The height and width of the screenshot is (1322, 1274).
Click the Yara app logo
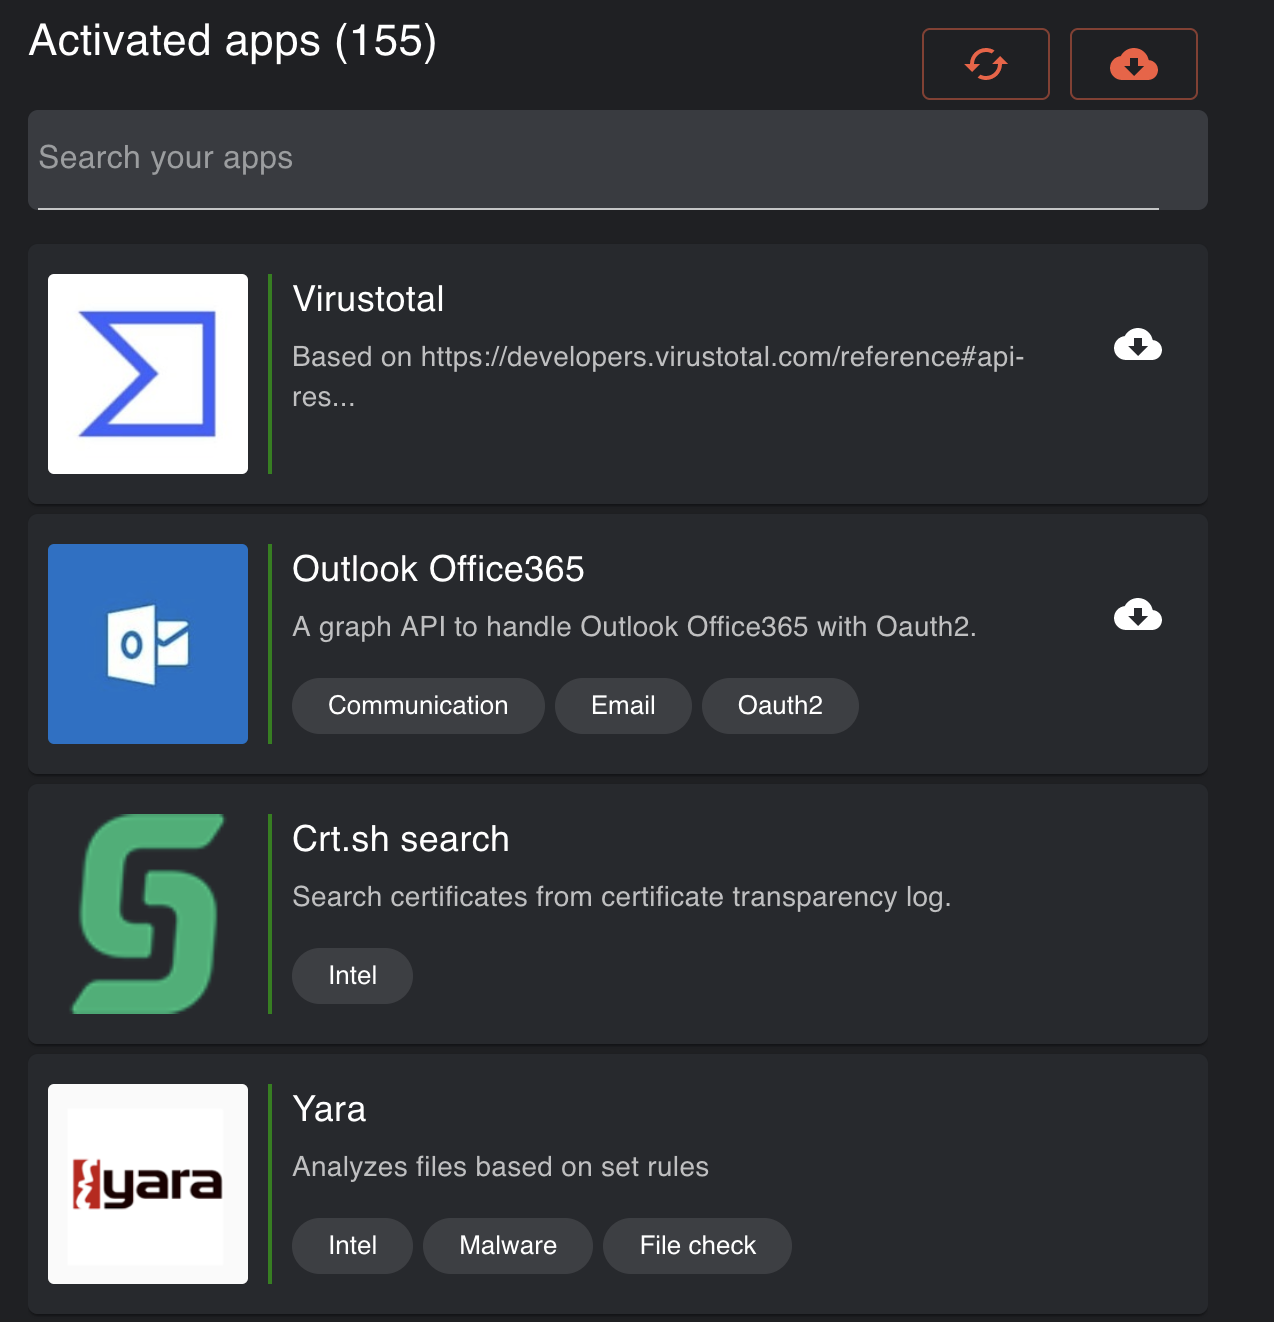point(147,1183)
